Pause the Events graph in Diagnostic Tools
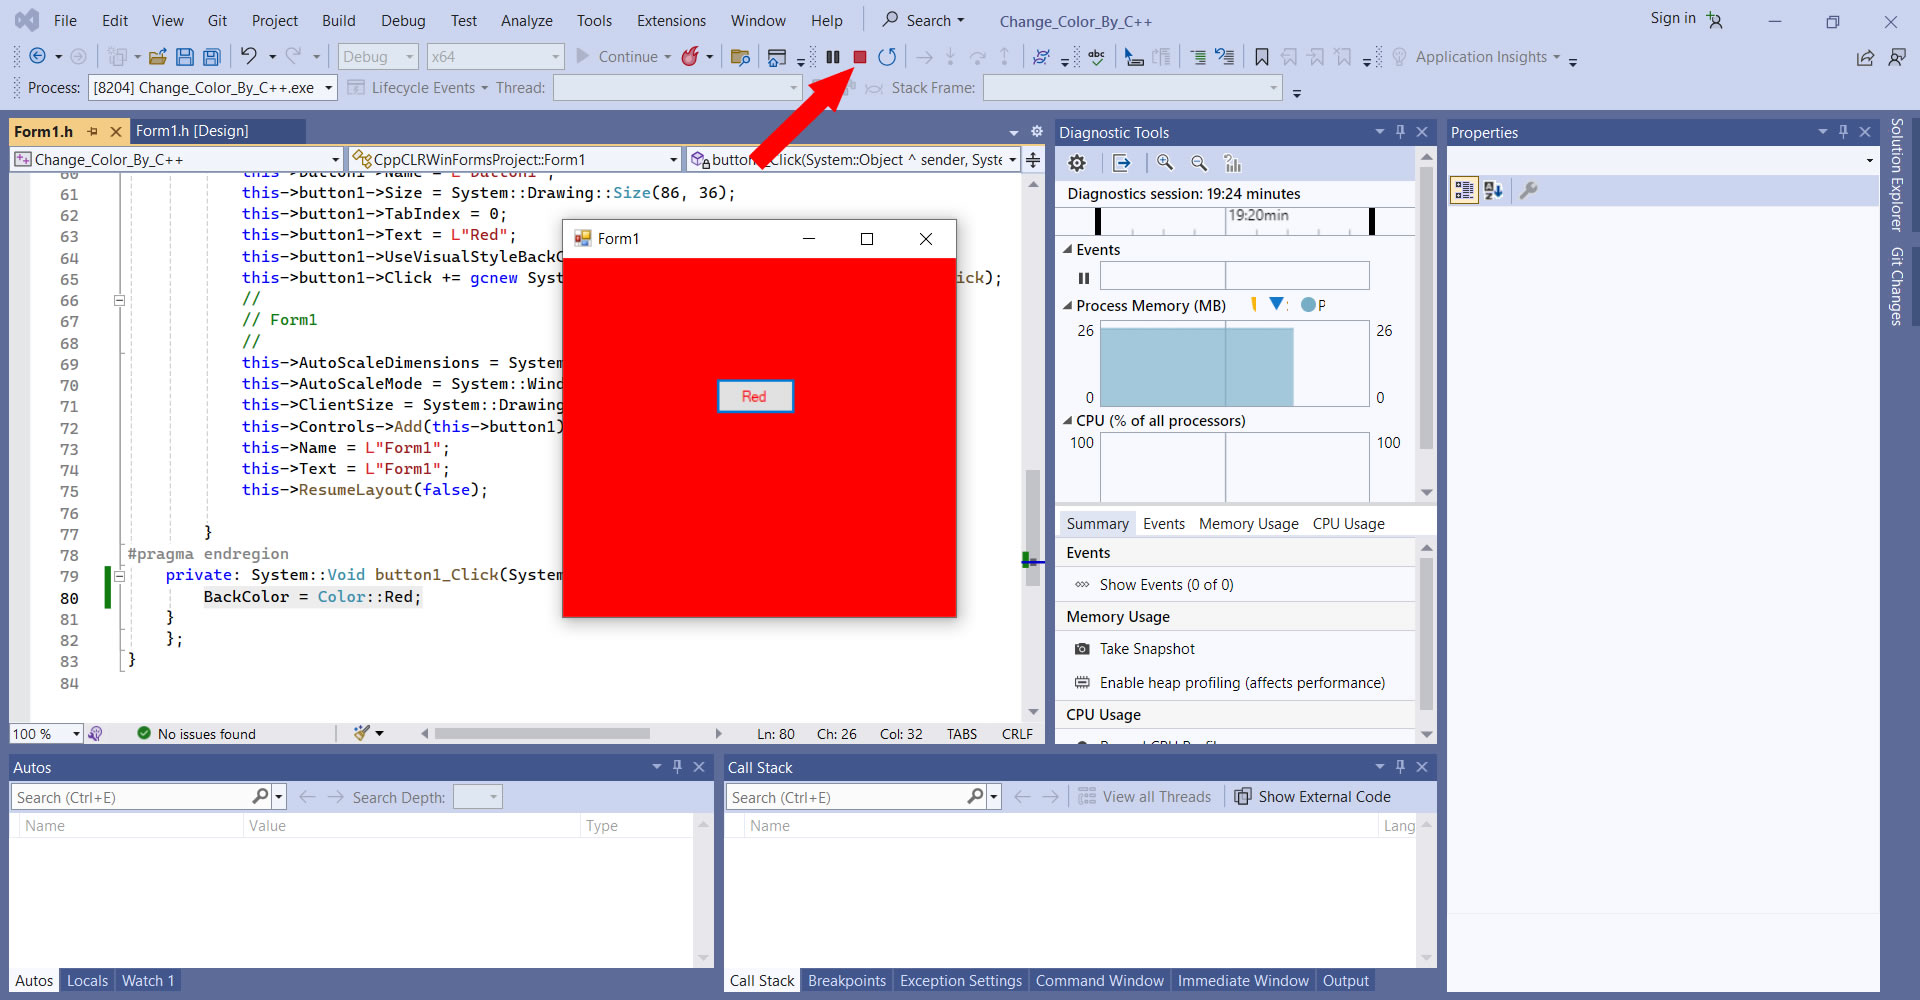Viewport: 1920px width, 1000px height. (x=1084, y=278)
